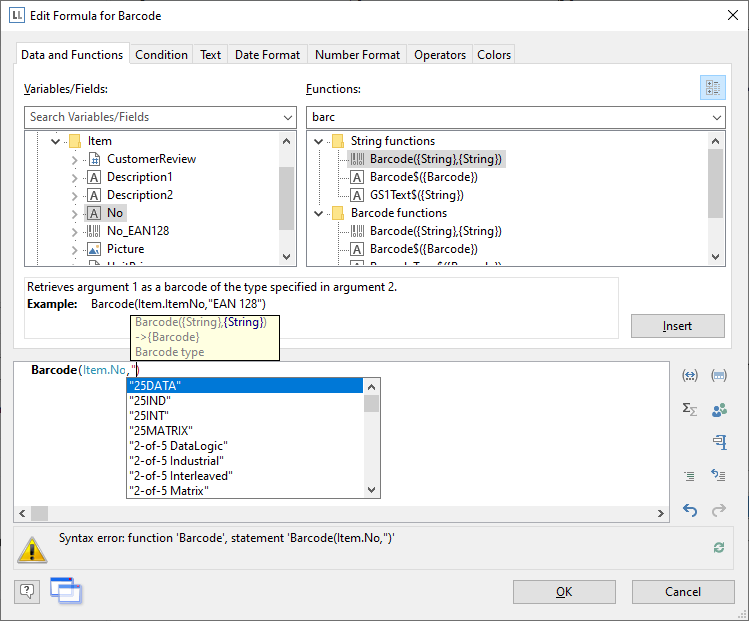
Task: Open the functions search dropdown arrow
Action: (716, 117)
